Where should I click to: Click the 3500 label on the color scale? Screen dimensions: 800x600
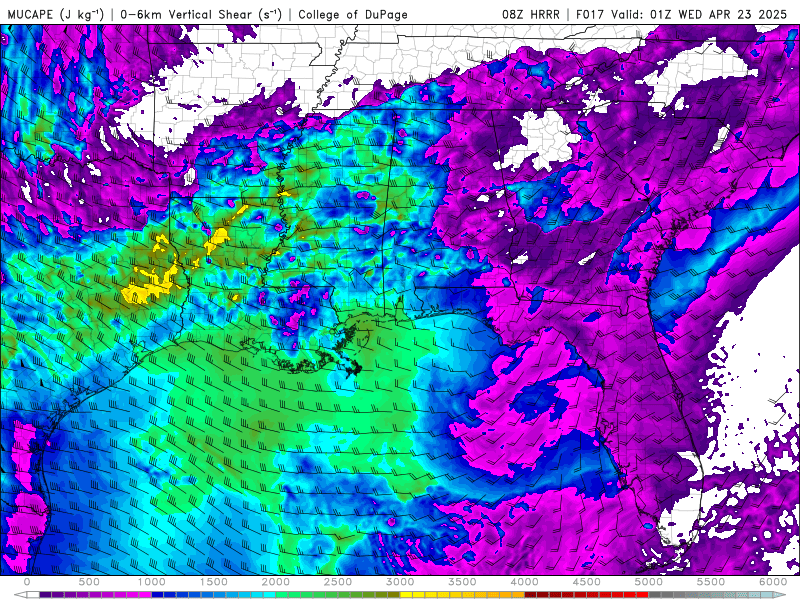462,582
